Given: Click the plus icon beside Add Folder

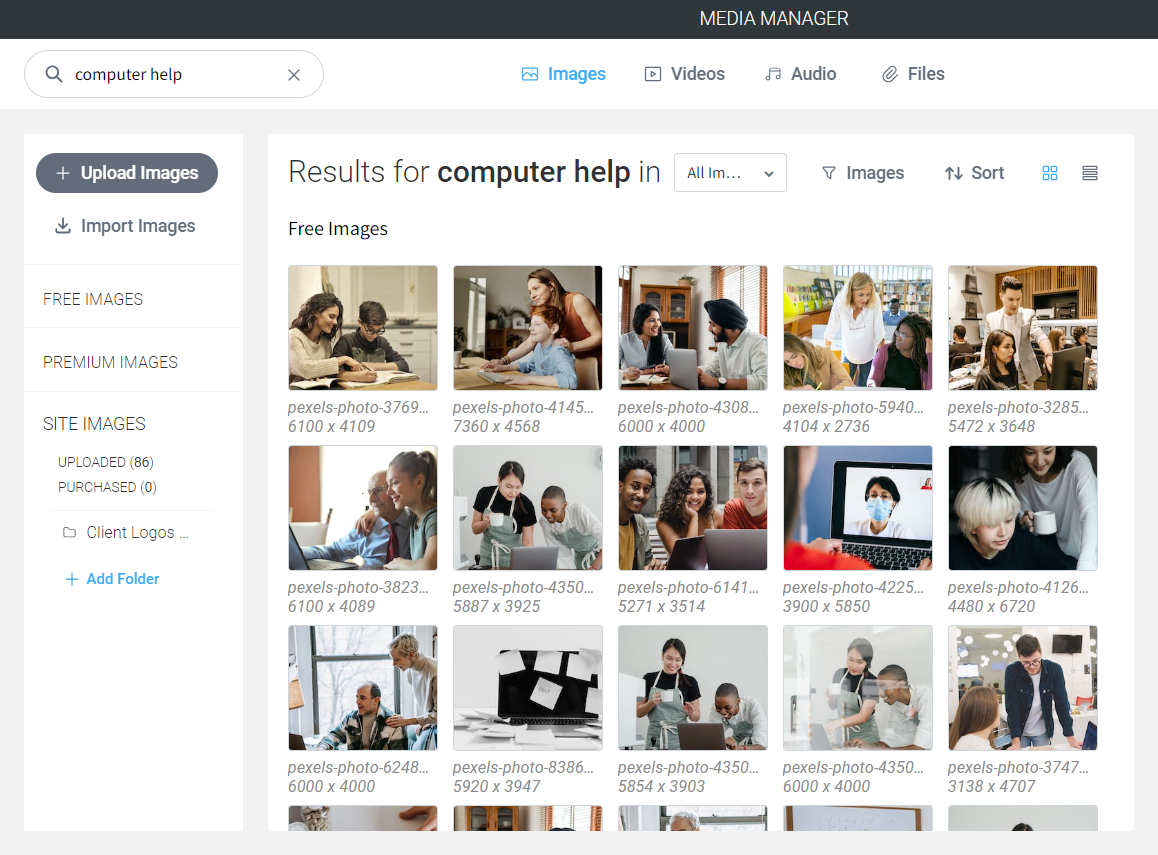Looking at the screenshot, I should click(72, 579).
